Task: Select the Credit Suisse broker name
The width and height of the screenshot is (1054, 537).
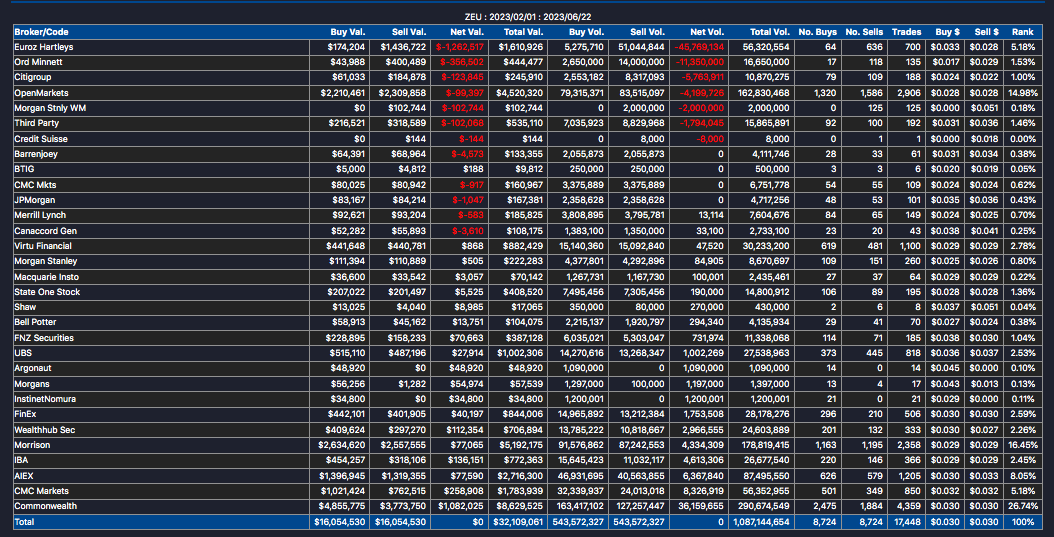Action: click(x=41, y=139)
